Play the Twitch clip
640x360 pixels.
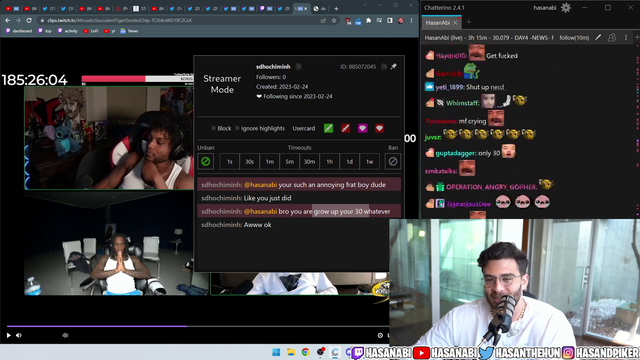[x=9, y=336]
